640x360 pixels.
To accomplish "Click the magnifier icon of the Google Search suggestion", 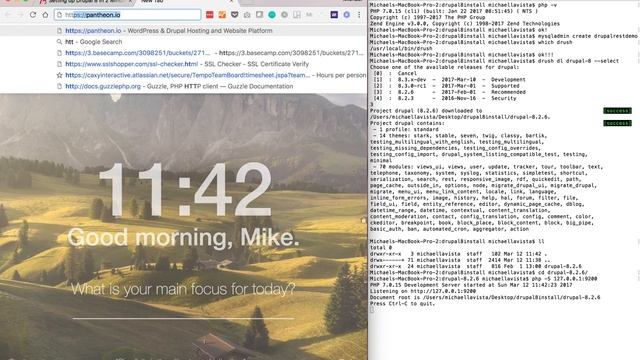I will coord(60,42).
